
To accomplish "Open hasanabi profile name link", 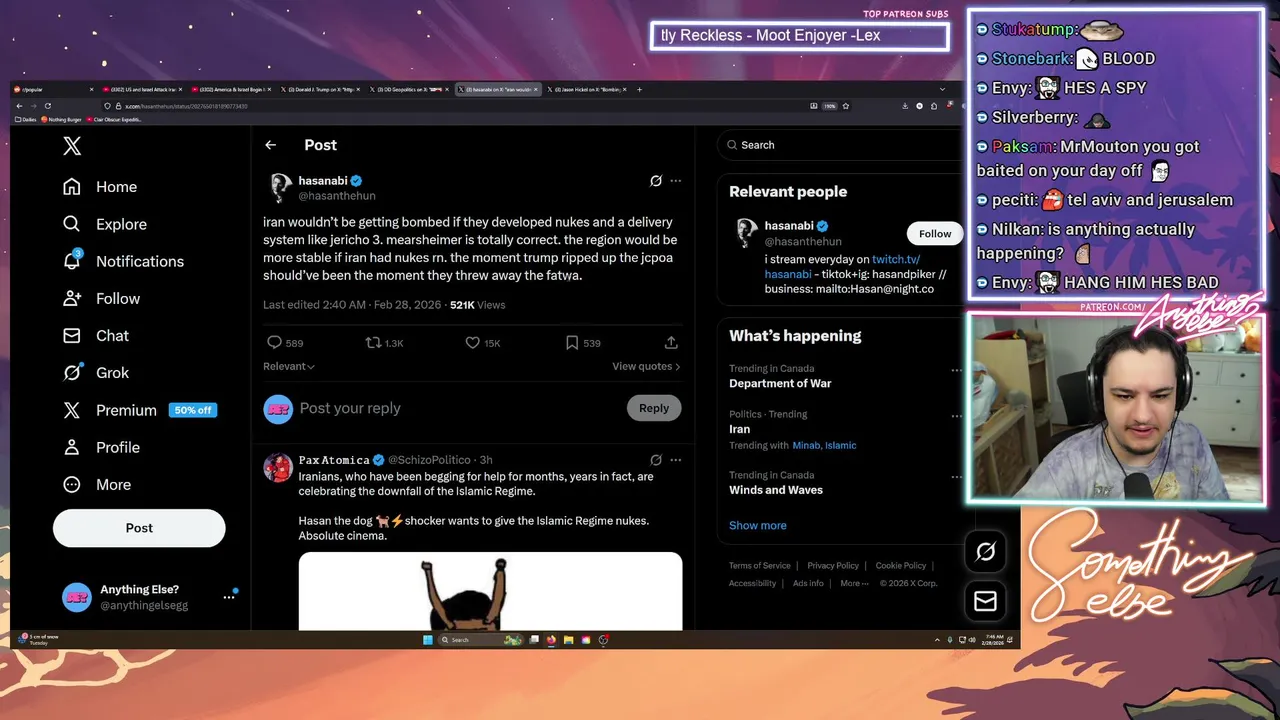I will [x=323, y=181].
